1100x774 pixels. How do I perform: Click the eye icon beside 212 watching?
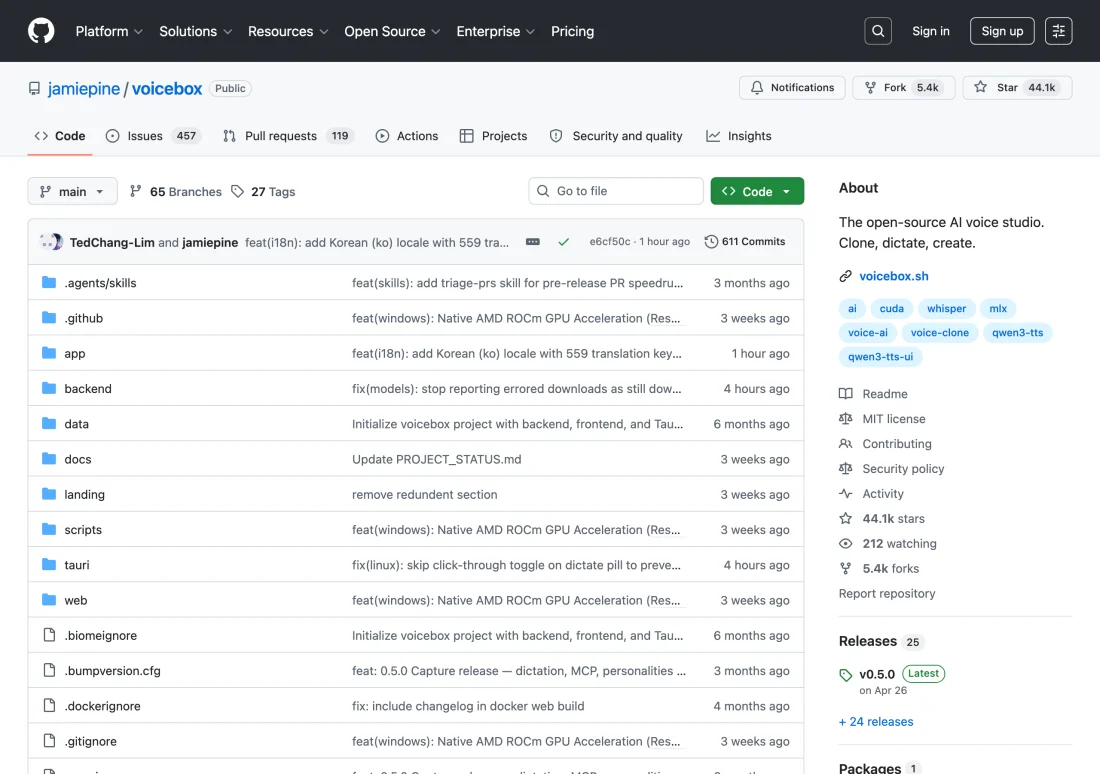(845, 544)
